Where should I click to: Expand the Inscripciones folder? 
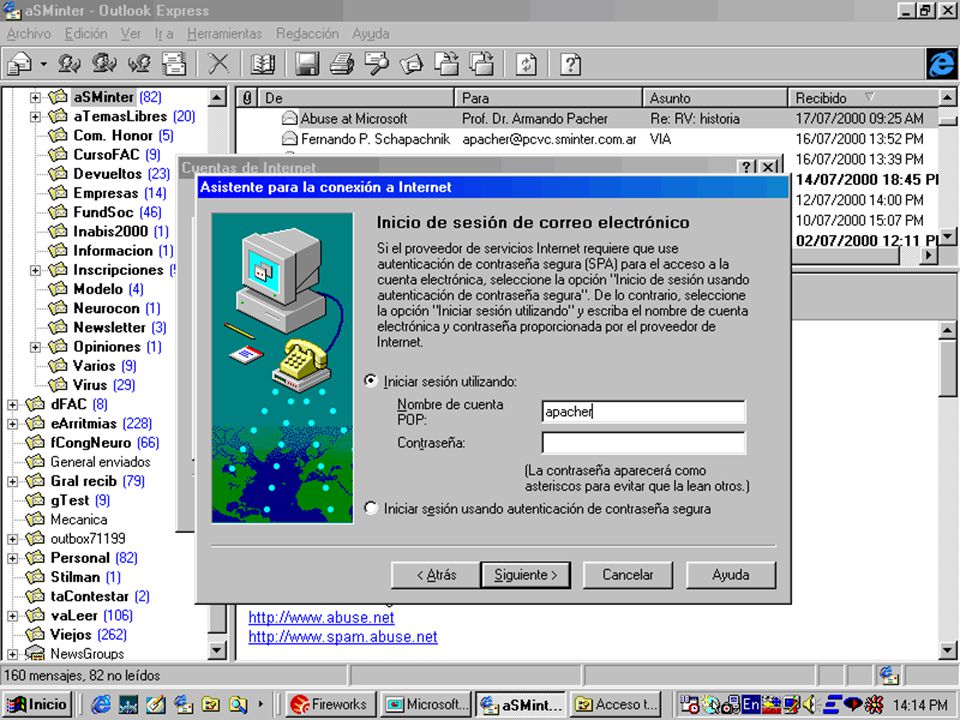(x=36, y=270)
